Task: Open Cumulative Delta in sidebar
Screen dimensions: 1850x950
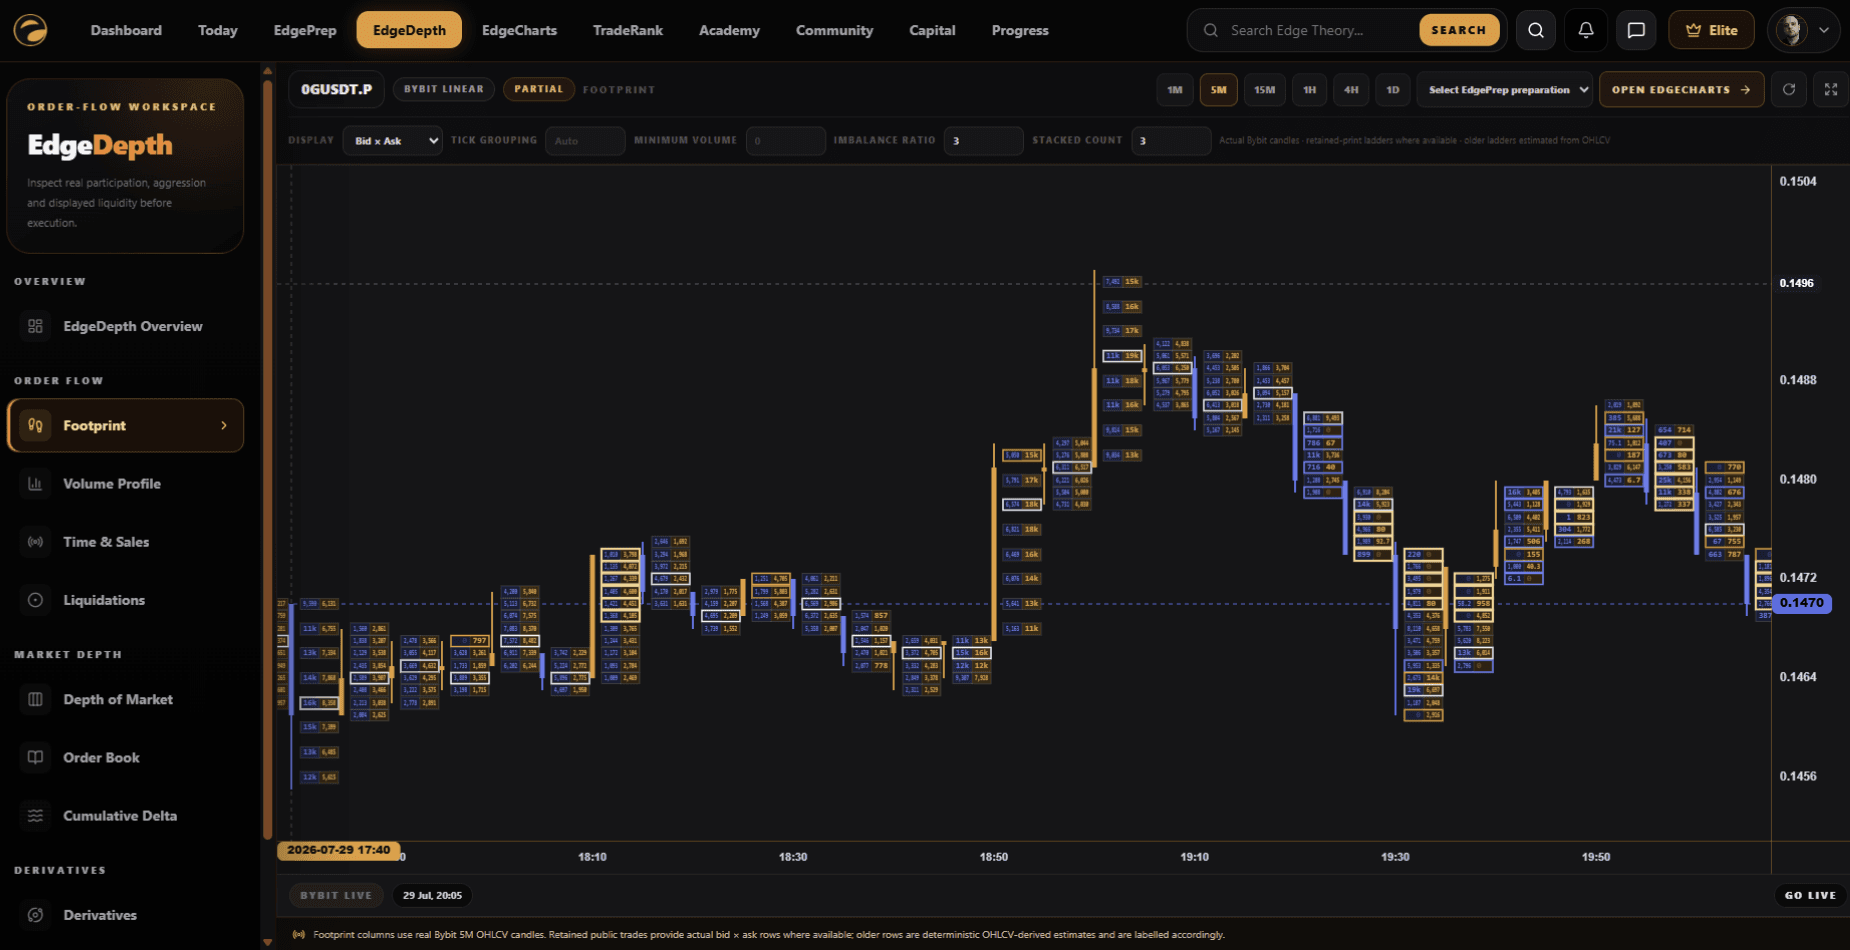Action: click(126, 816)
